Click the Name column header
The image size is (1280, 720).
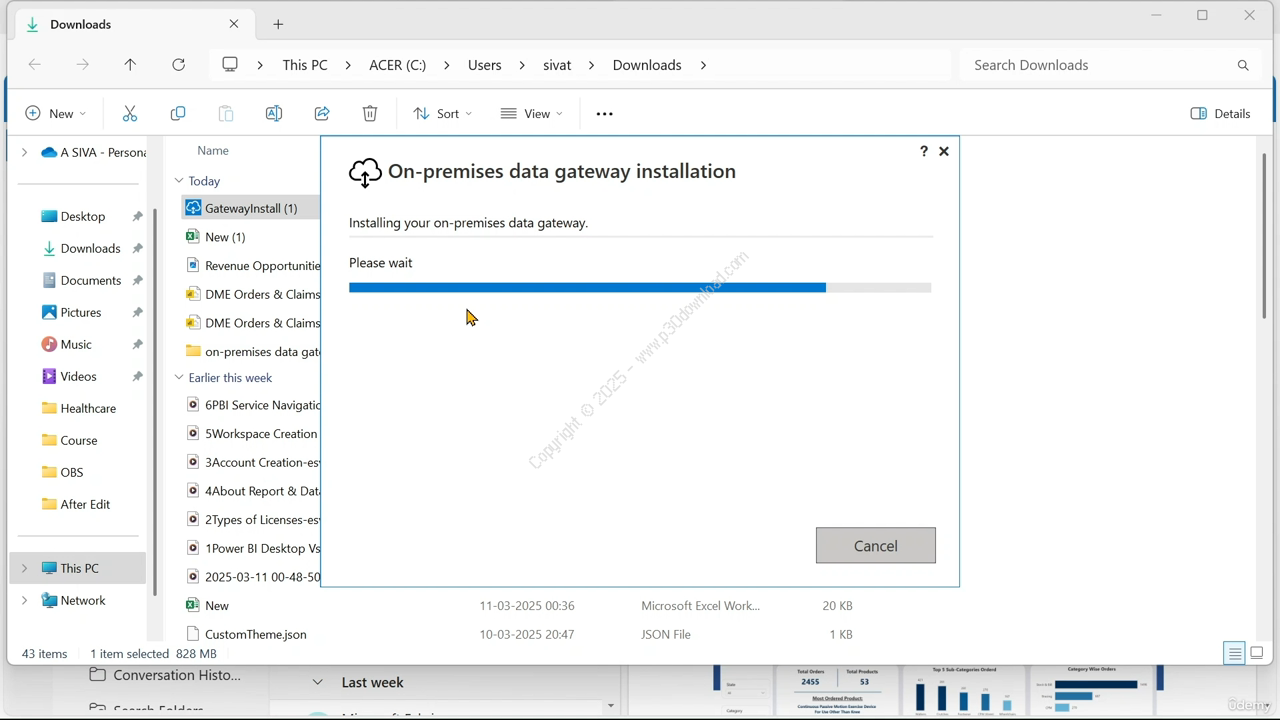point(213,151)
